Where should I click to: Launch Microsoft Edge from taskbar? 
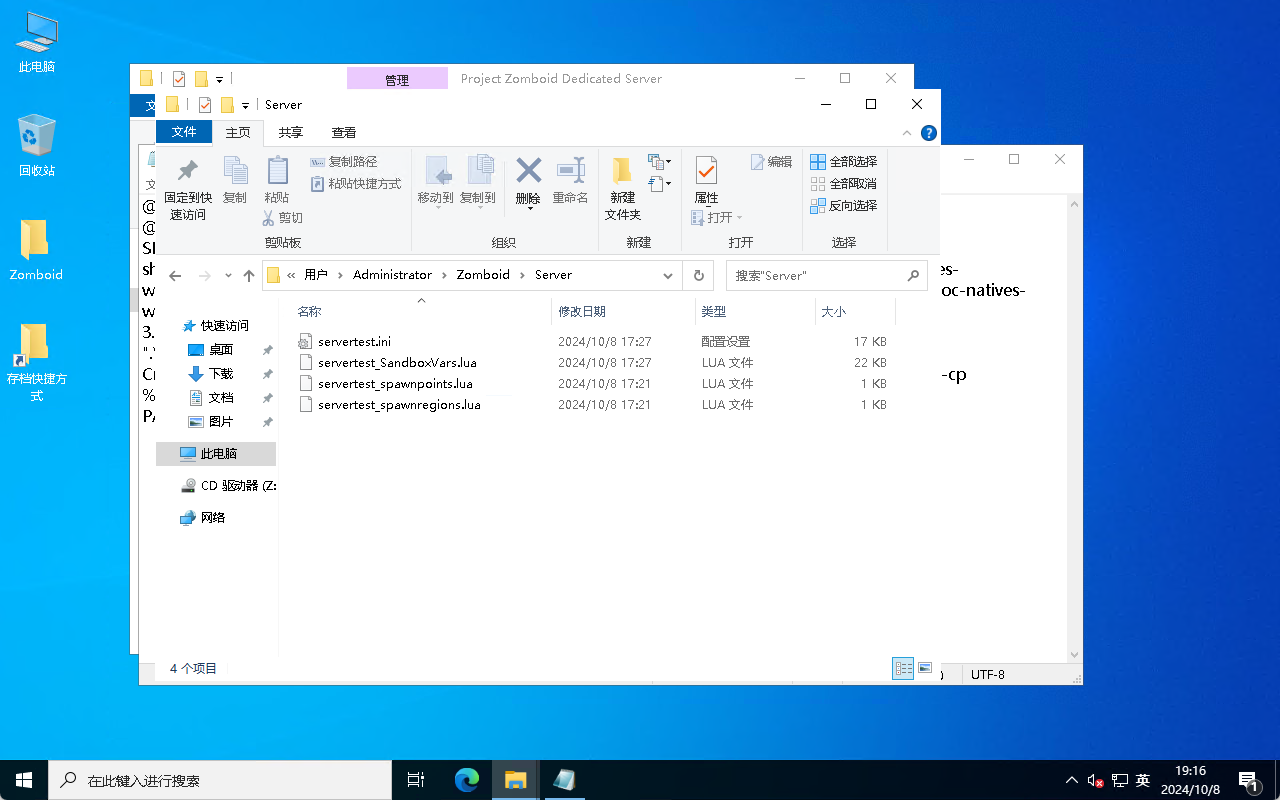click(x=467, y=780)
